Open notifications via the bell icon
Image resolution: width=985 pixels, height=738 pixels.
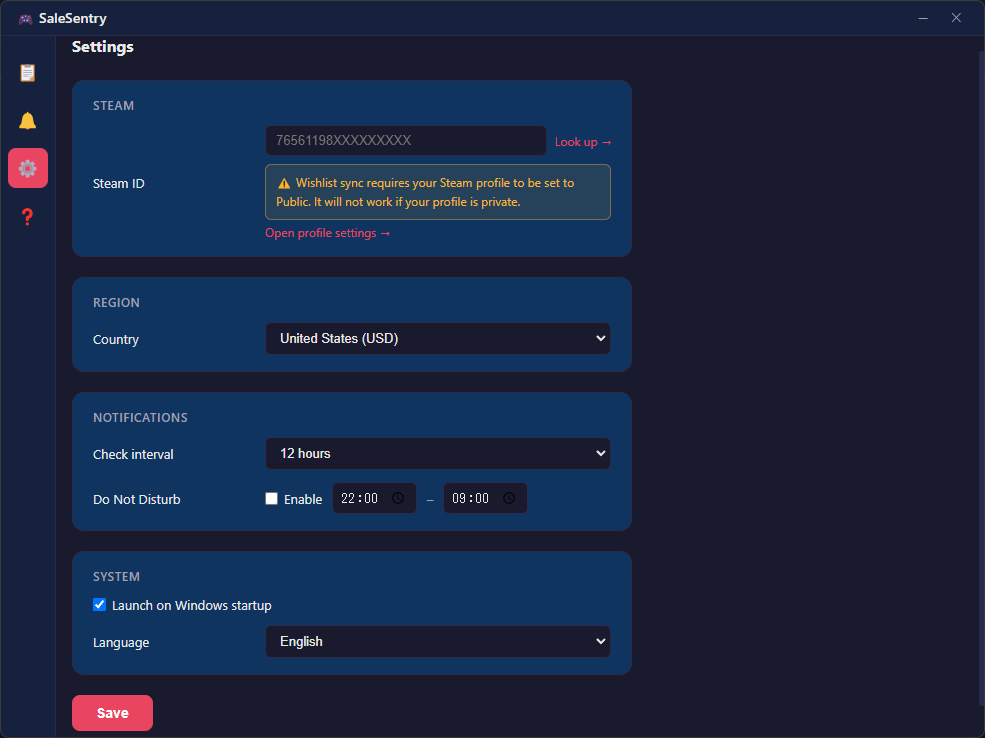(x=27, y=120)
